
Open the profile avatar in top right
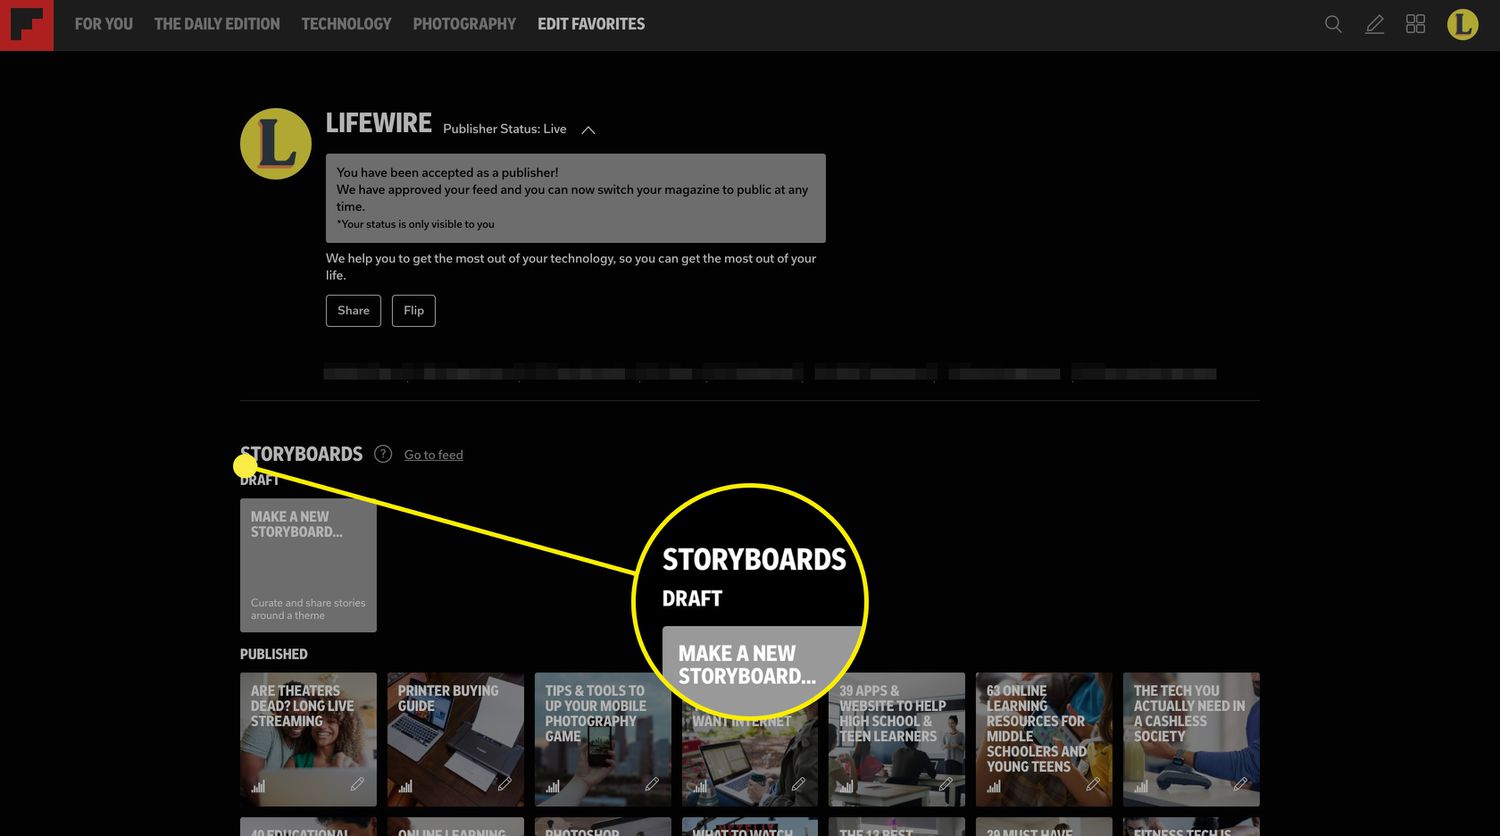point(1462,24)
